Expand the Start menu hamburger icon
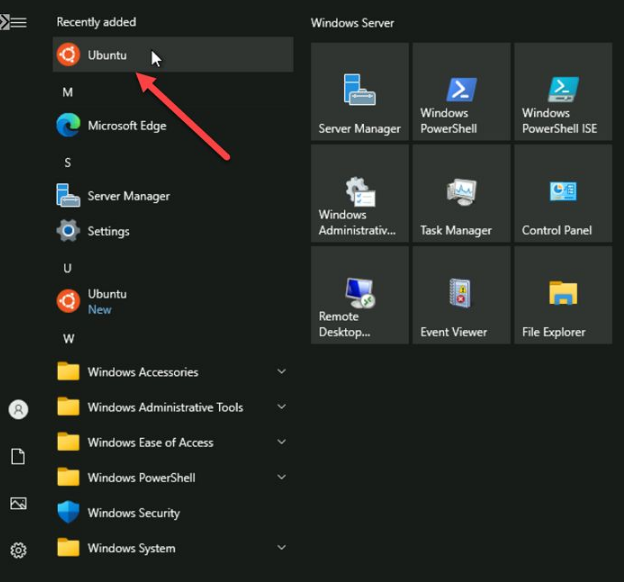625x582 pixels. click(18, 22)
